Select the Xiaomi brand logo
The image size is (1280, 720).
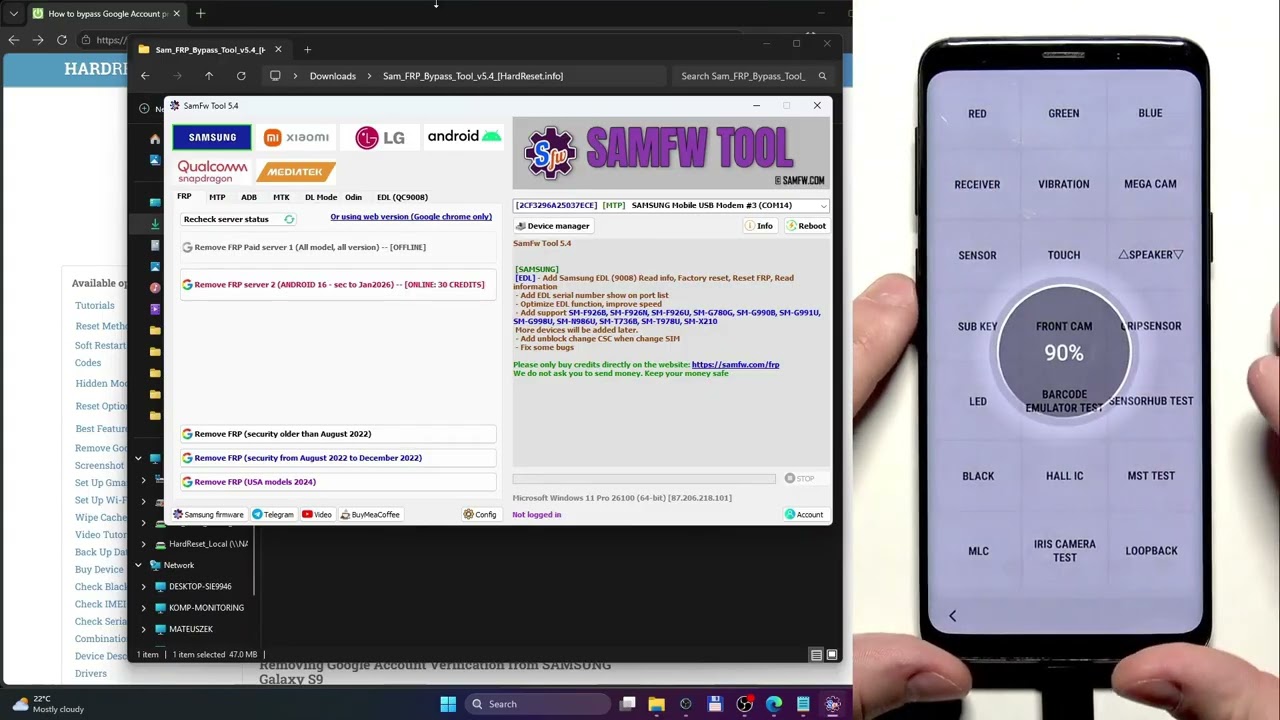296,137
